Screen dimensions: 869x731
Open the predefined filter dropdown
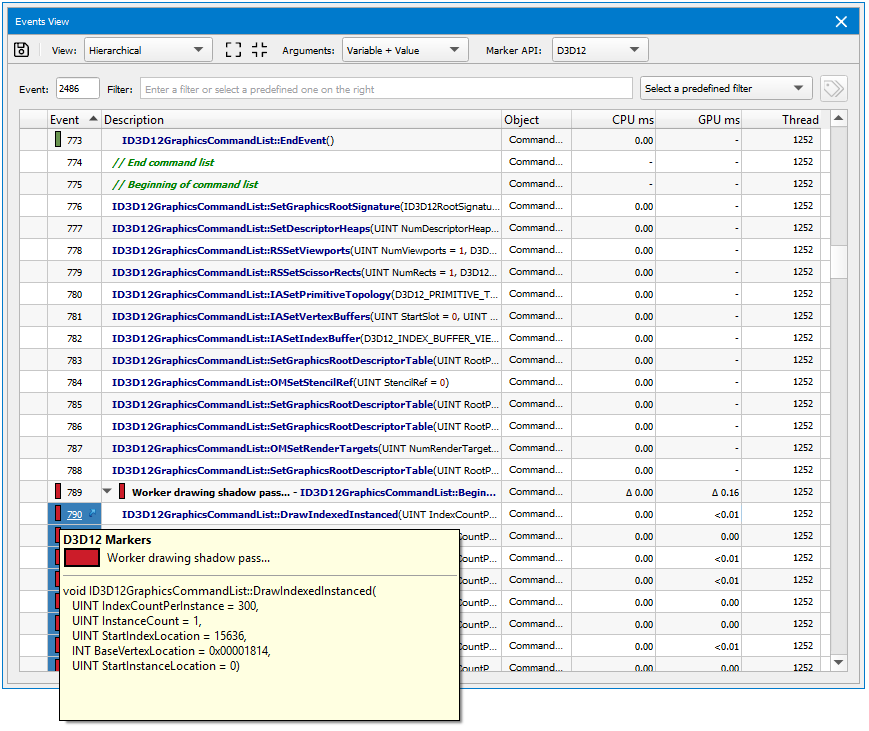point(726,89)
